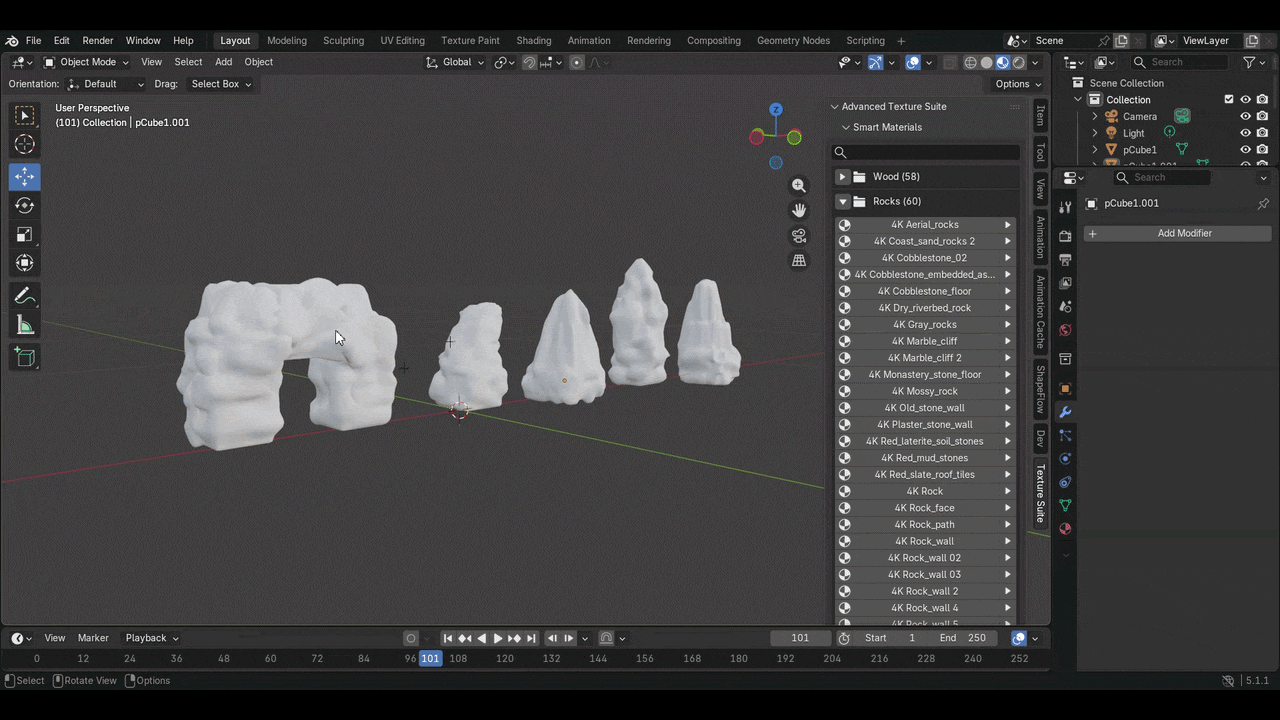Hide Light object with eye icon
This screenshot has width=1280, height=720.
point(1246,133)
